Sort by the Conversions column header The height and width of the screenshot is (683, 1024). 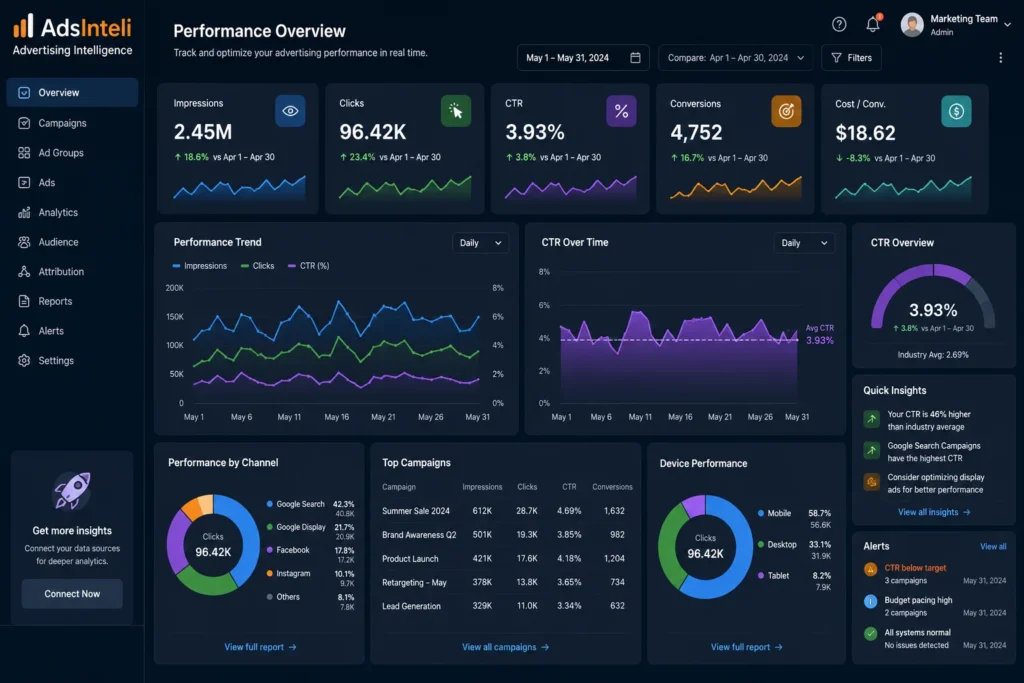(x=612, y=487)
